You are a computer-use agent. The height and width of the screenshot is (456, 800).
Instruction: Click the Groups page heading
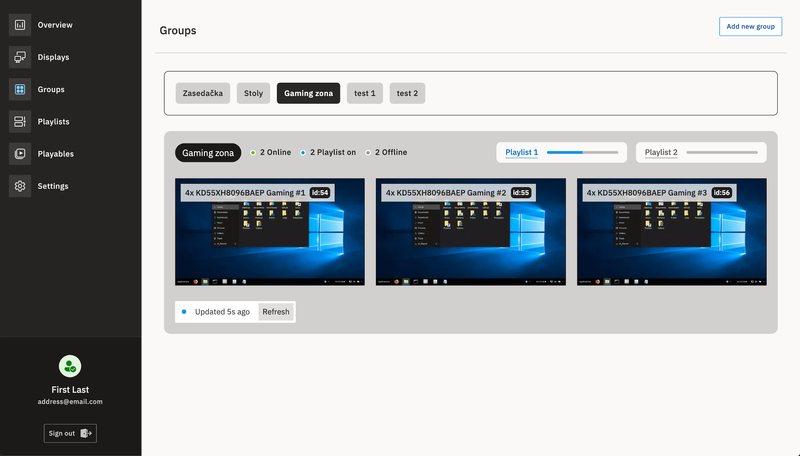click(x=178, y=31)
